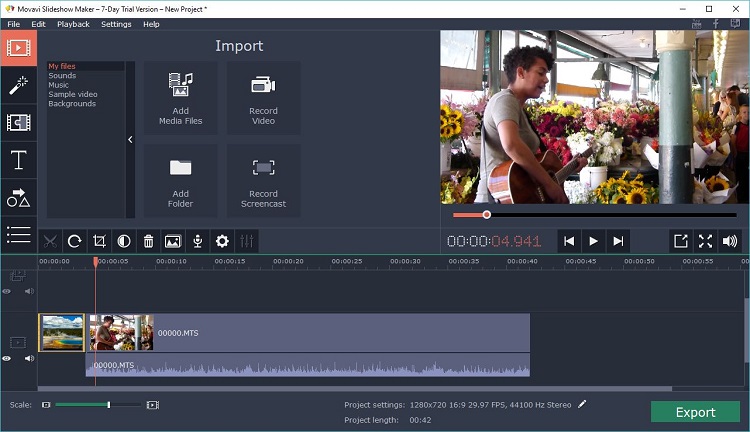Click the Rotate clip icon
750x432 pixels.
tap(74, 241)
